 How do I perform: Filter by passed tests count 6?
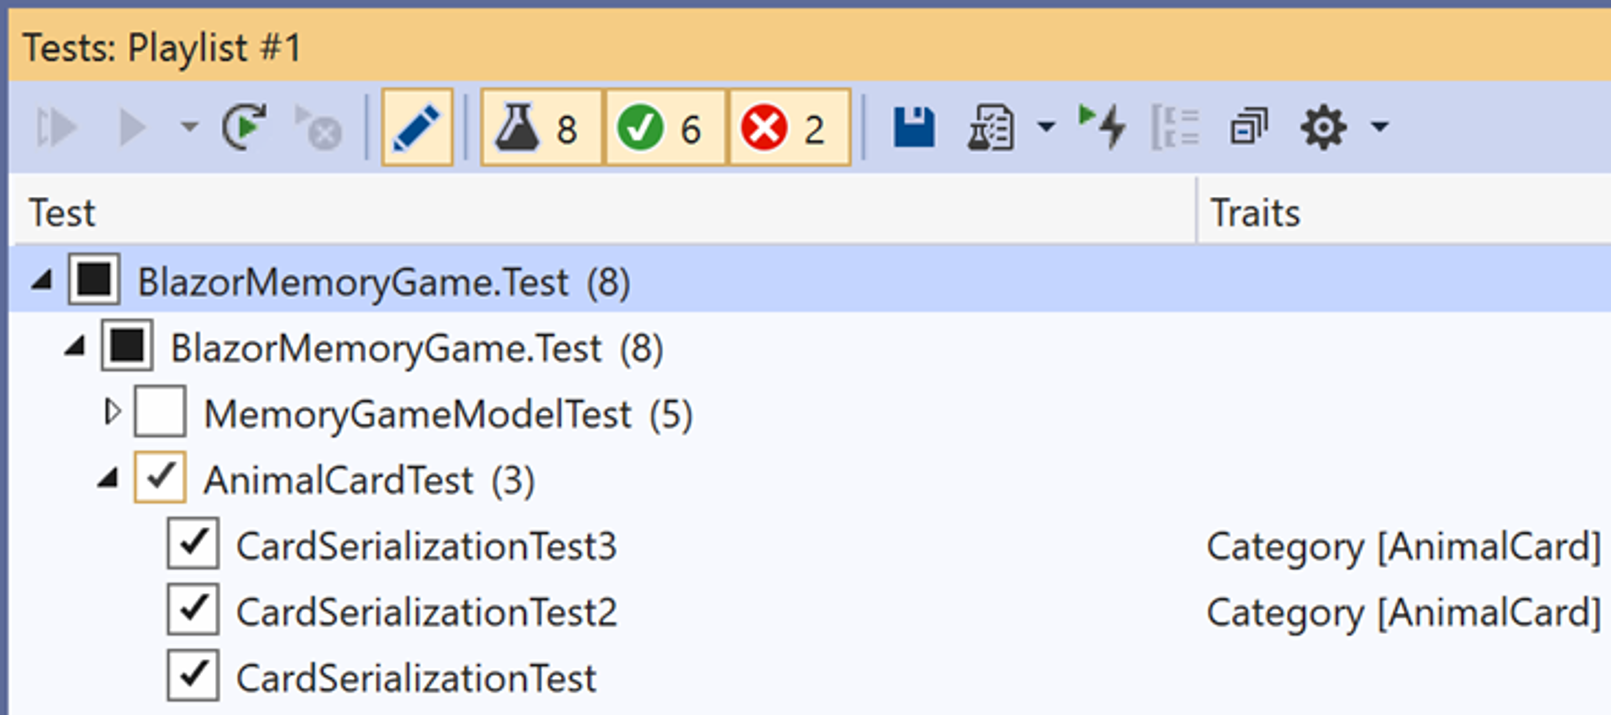[x=665, y=127]
